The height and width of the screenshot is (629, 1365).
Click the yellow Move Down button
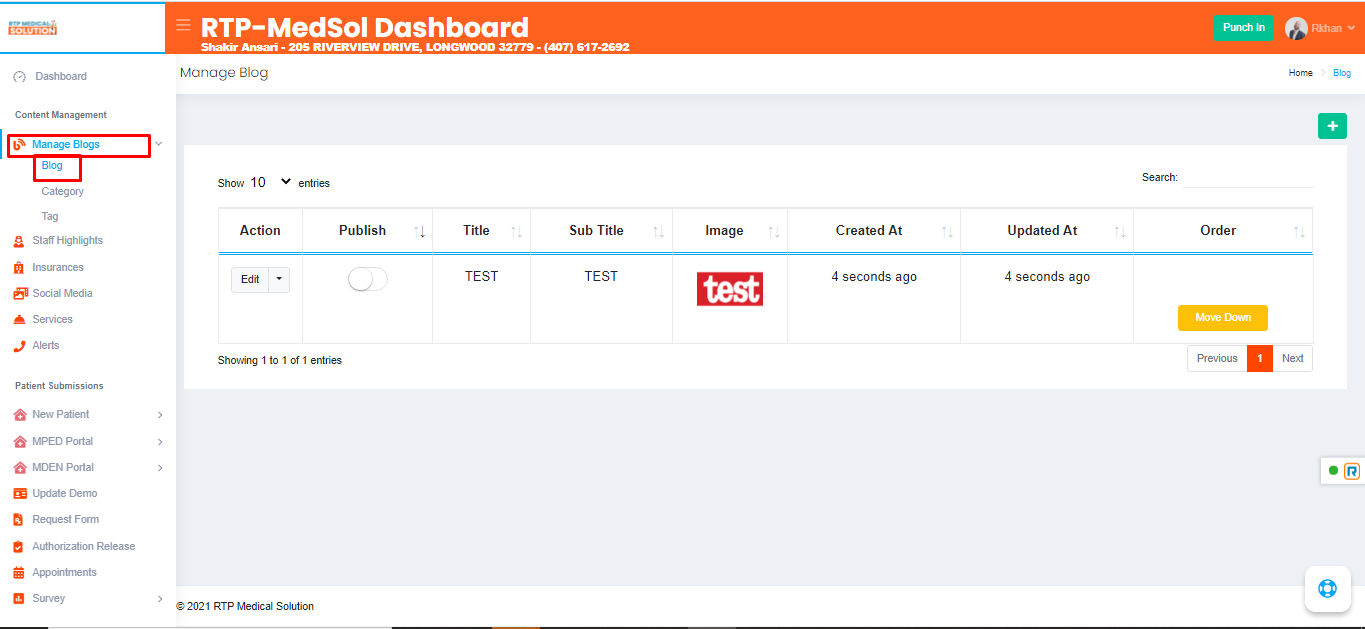tap(1223, 318)
